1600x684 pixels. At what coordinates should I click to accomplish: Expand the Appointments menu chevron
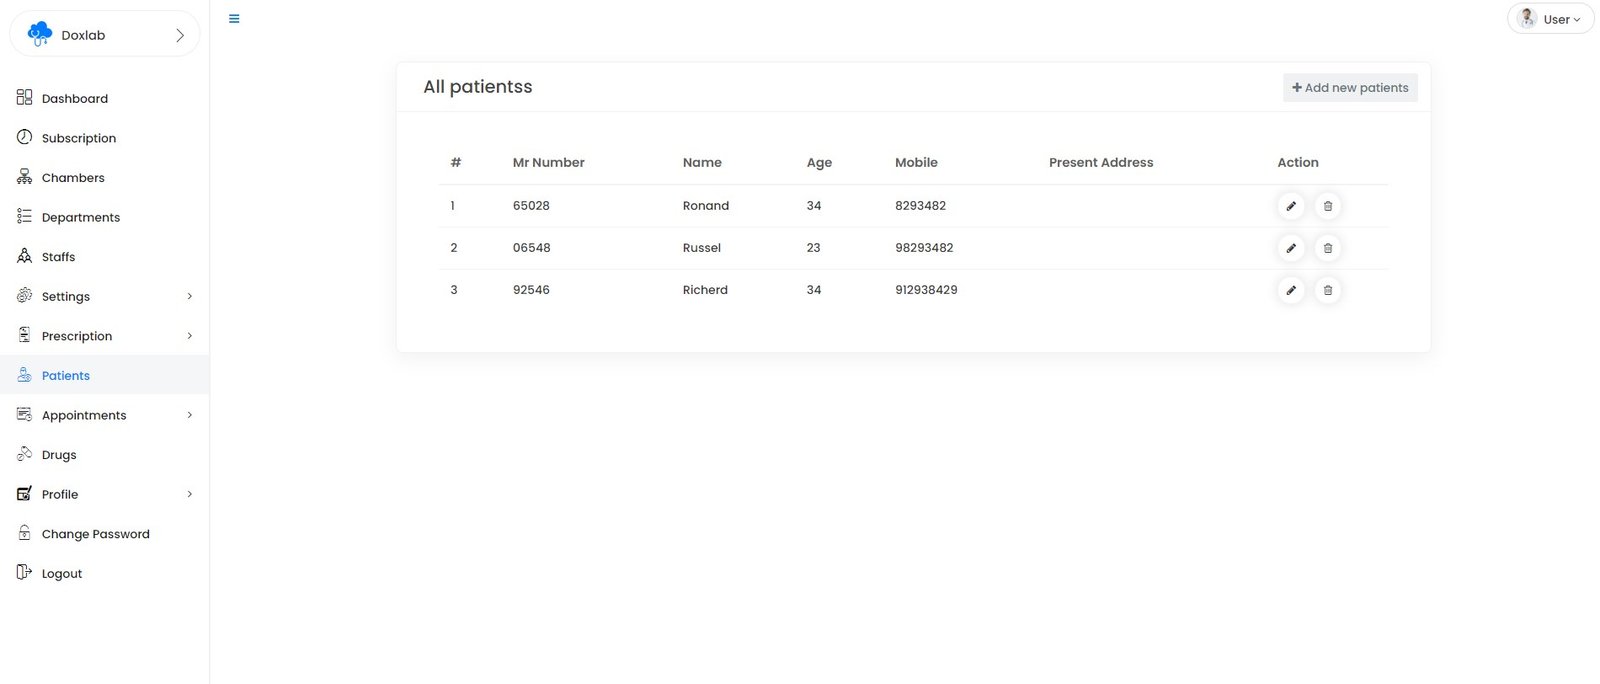tap(189, 415)
